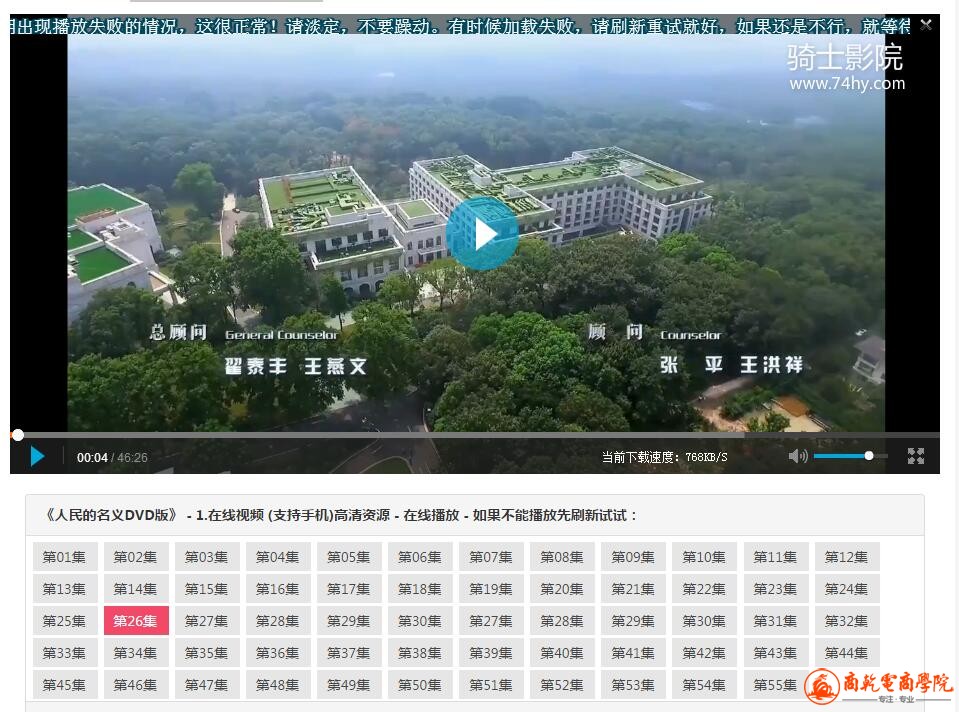This screenshot has width=959, height=712.
Task: Open episode 第31集
Action: pyautogui.click(x=776, y=620)
